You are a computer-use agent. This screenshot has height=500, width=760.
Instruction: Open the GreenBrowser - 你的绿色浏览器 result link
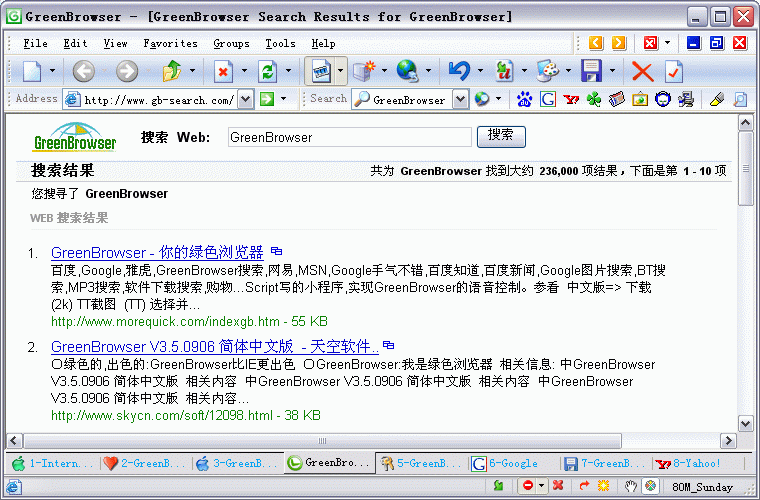157,252
